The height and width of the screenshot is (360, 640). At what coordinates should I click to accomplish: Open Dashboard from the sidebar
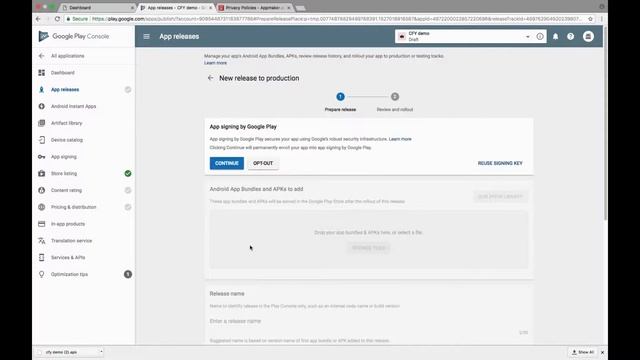(x=62, y=73)
